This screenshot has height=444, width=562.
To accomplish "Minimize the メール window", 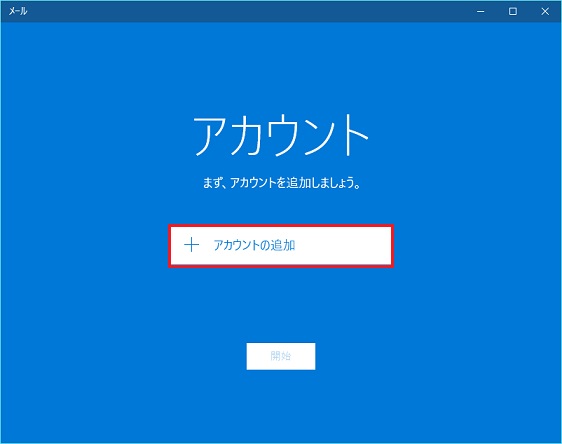I will (x=481, y=11).
